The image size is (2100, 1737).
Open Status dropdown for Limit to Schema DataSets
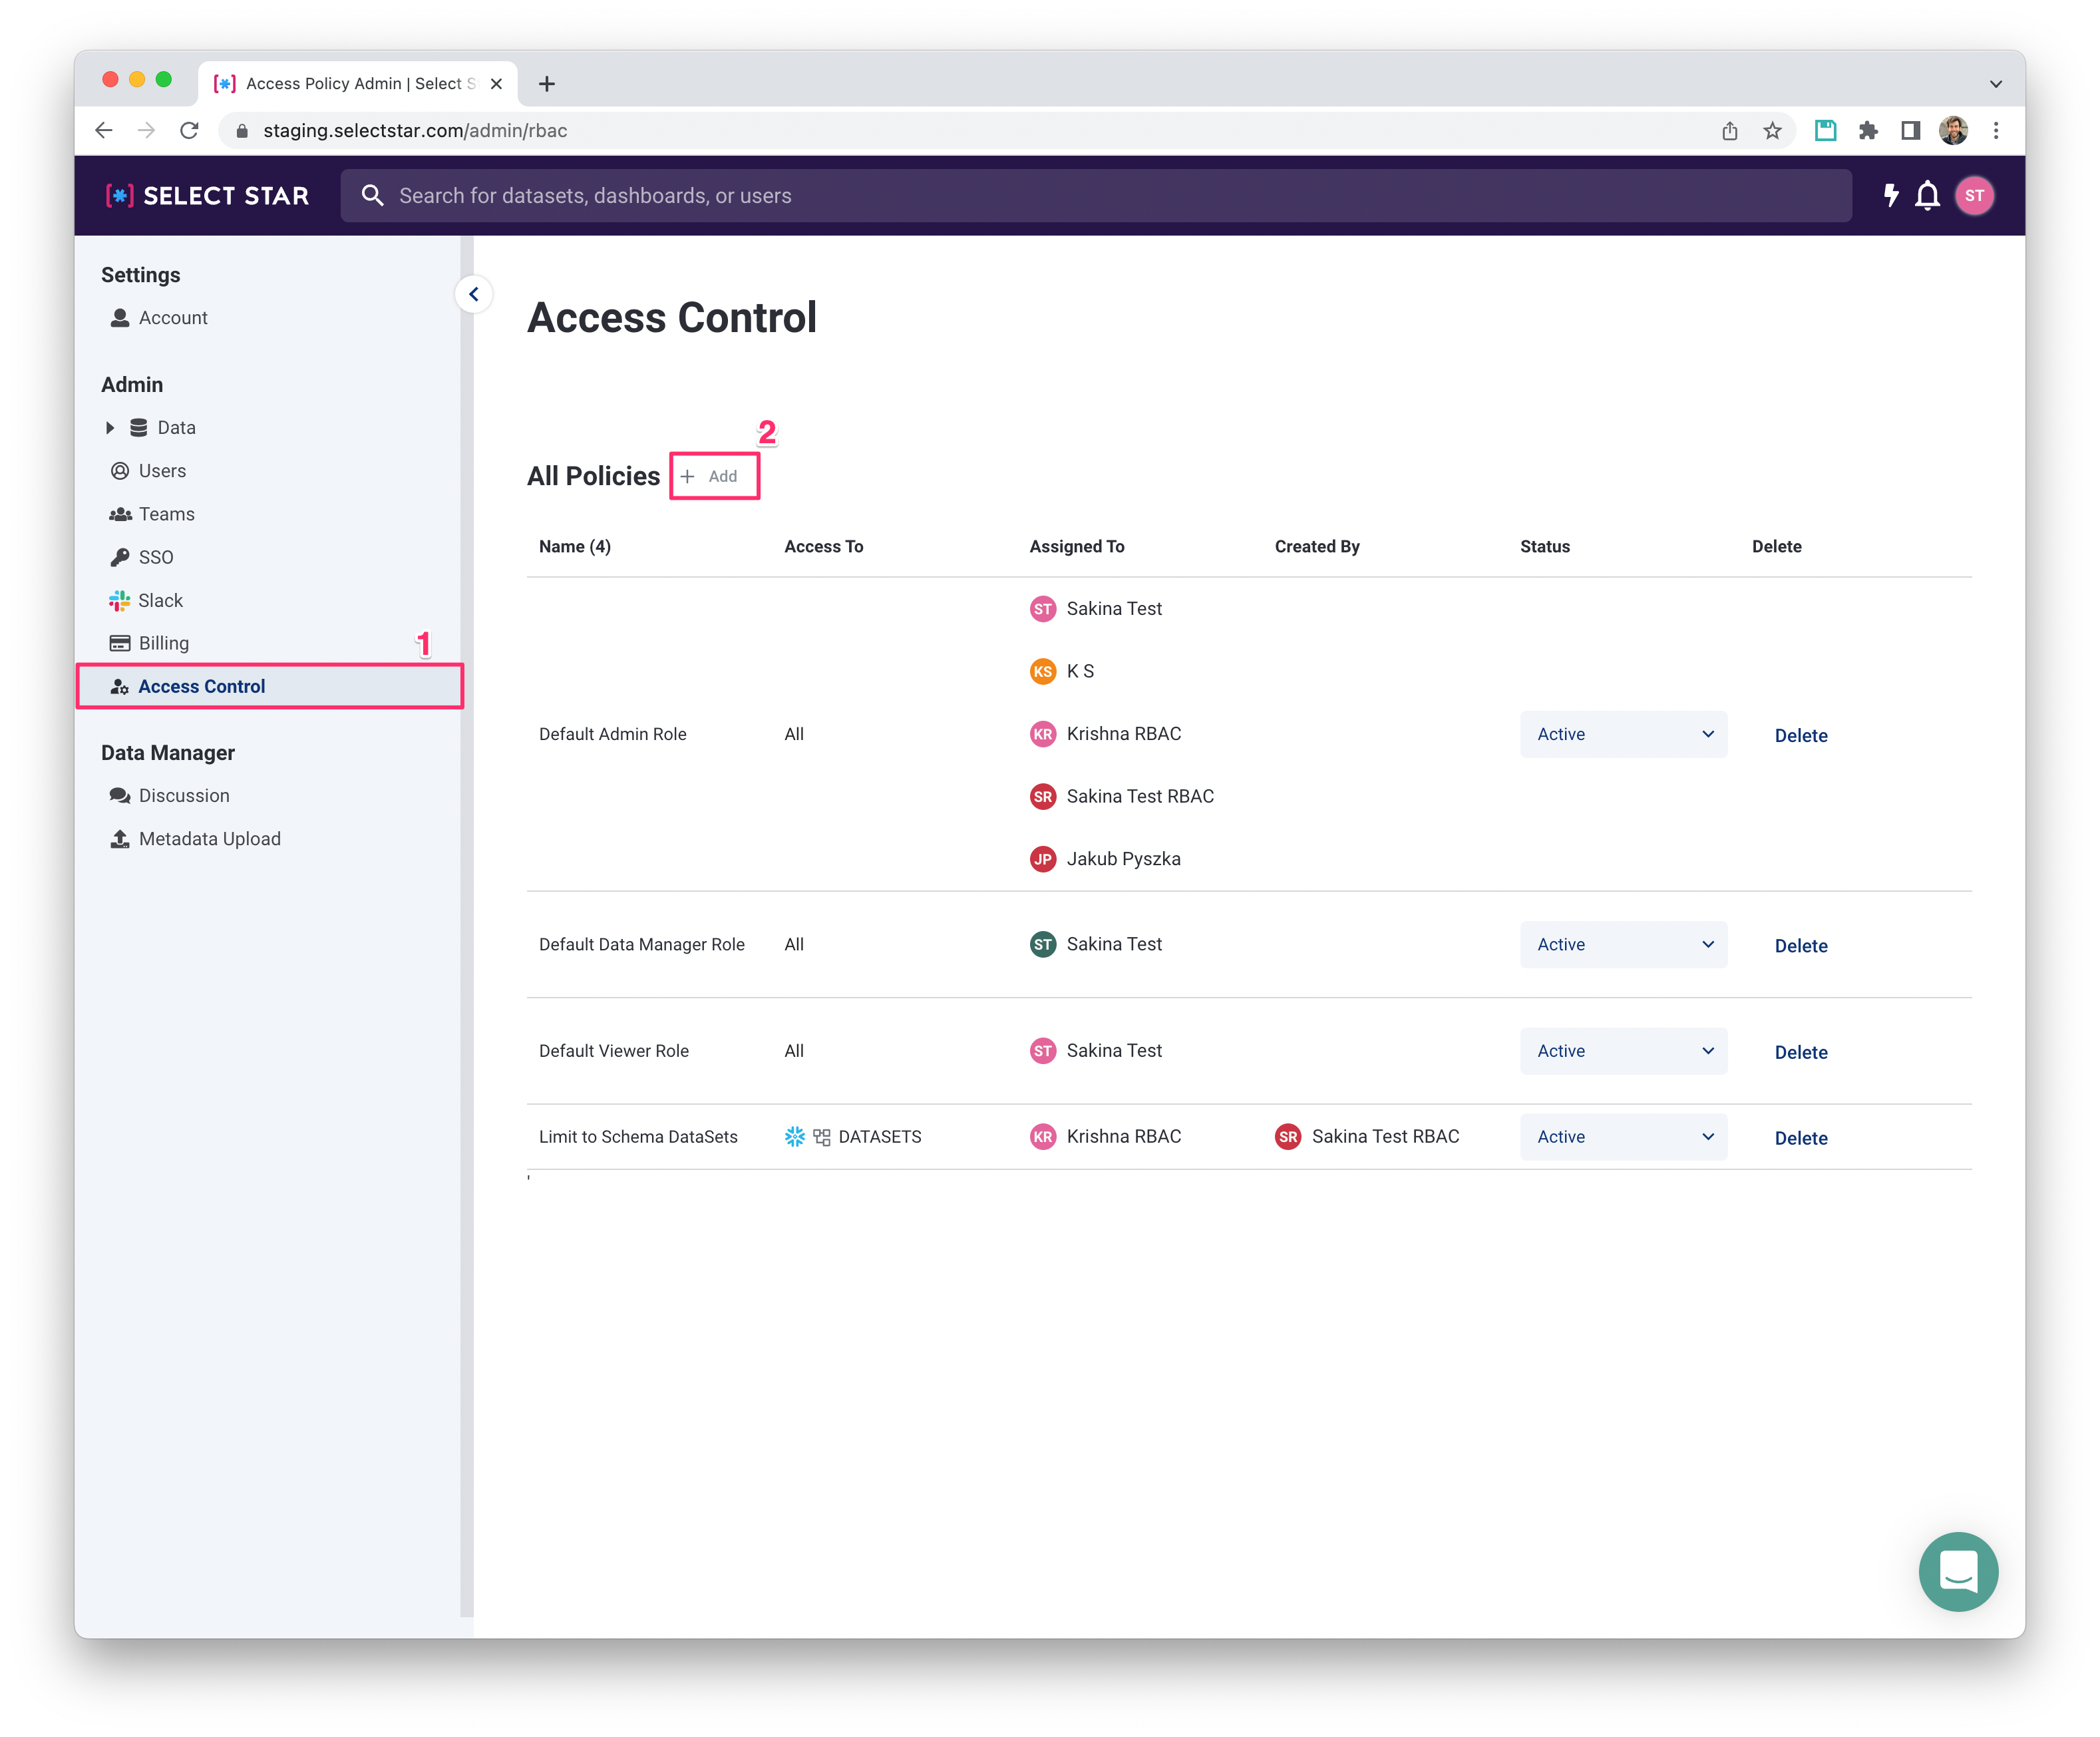tap(1622, 1137)
